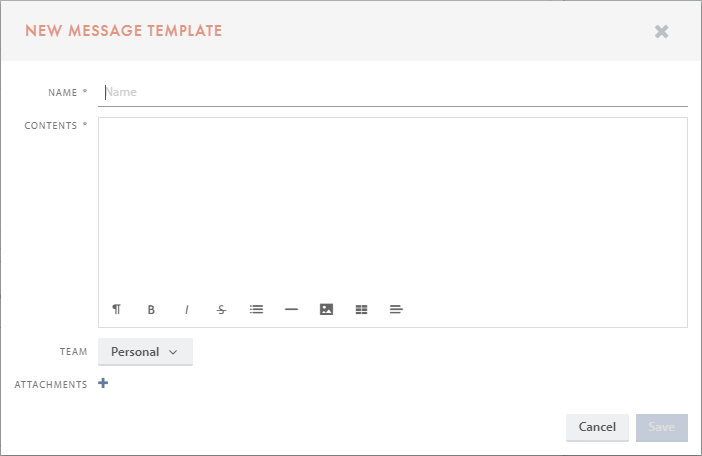Image resolution: width=702 pixels, height=456 pixels.
Task: Toggle italic formatting
Action: [186, 309]
